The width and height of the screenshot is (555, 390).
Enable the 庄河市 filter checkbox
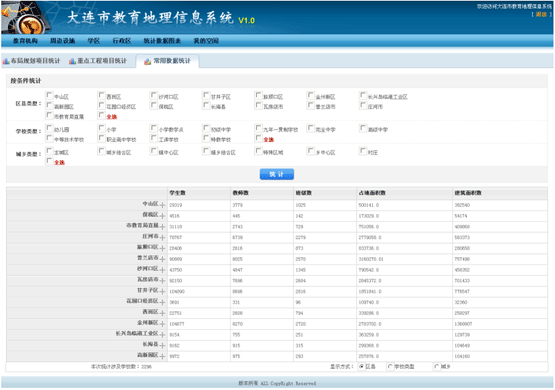click(363, 105)
